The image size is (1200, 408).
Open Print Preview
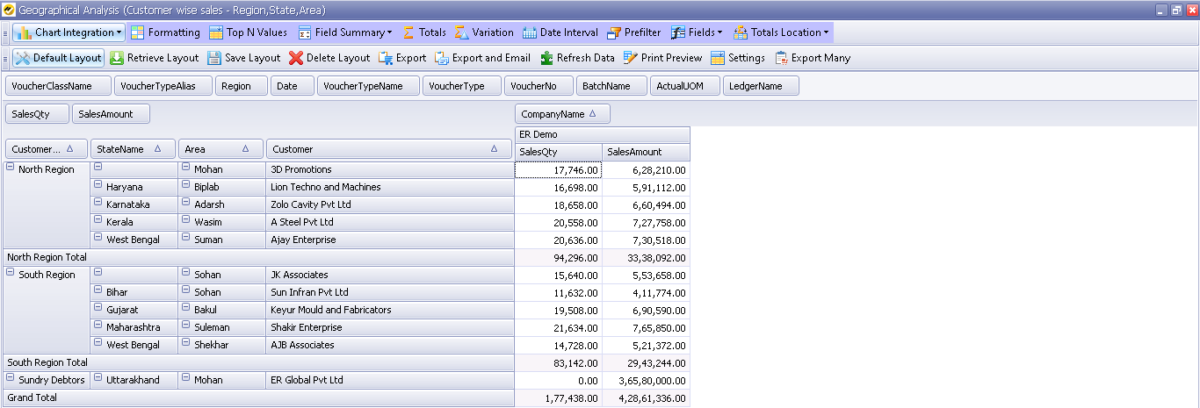click(662, 58)
